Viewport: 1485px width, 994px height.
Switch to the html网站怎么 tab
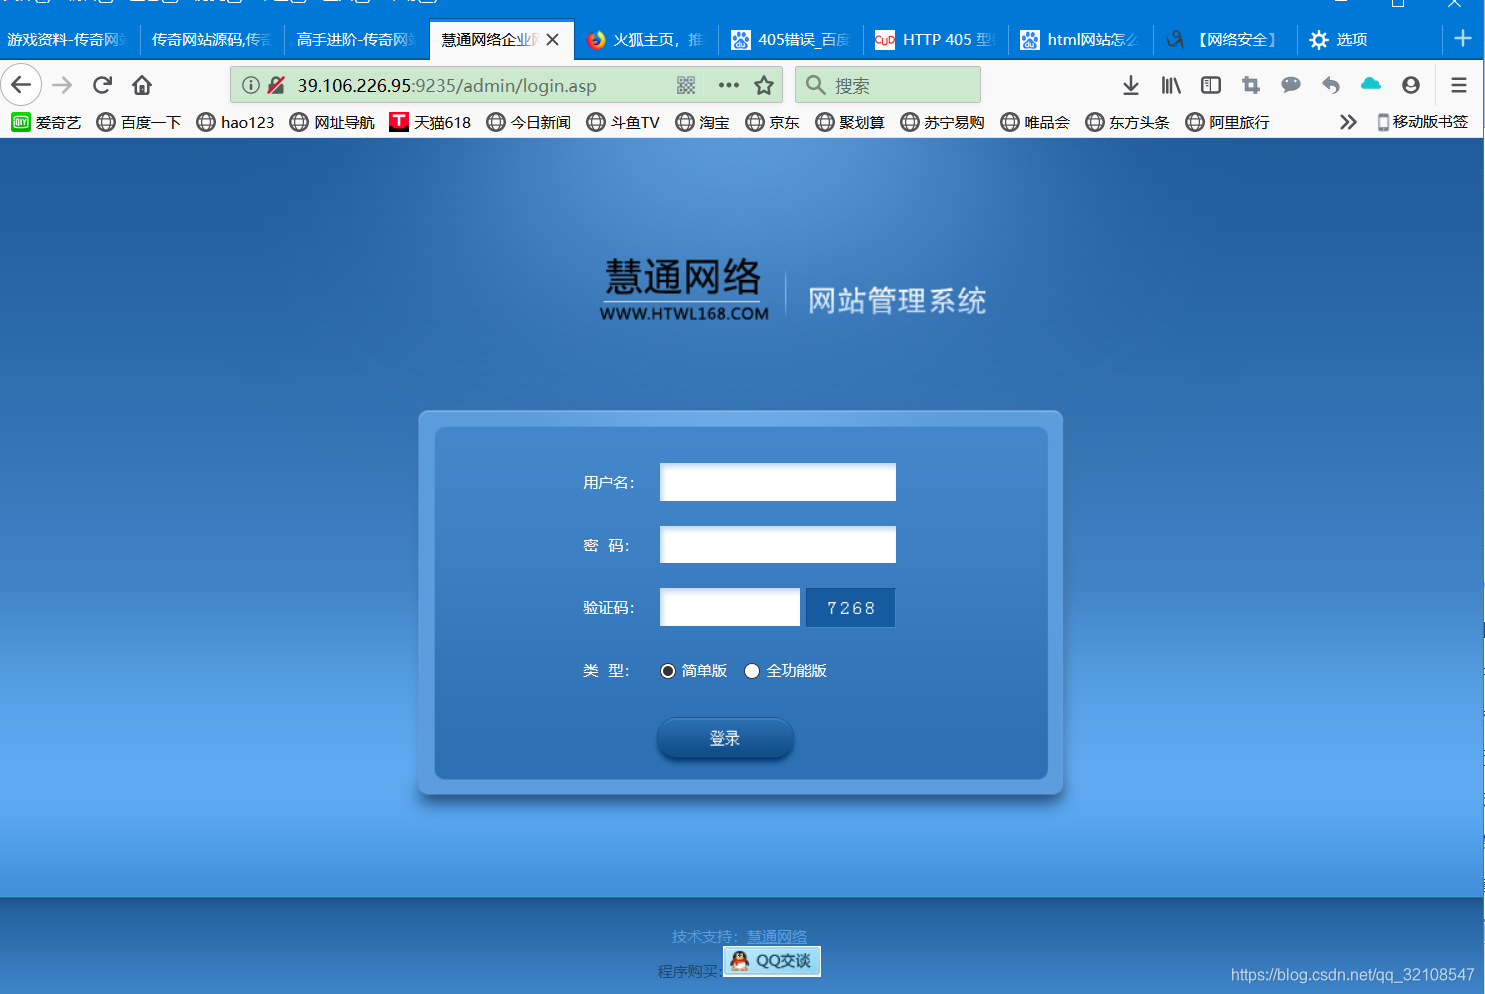[1081, 40]
